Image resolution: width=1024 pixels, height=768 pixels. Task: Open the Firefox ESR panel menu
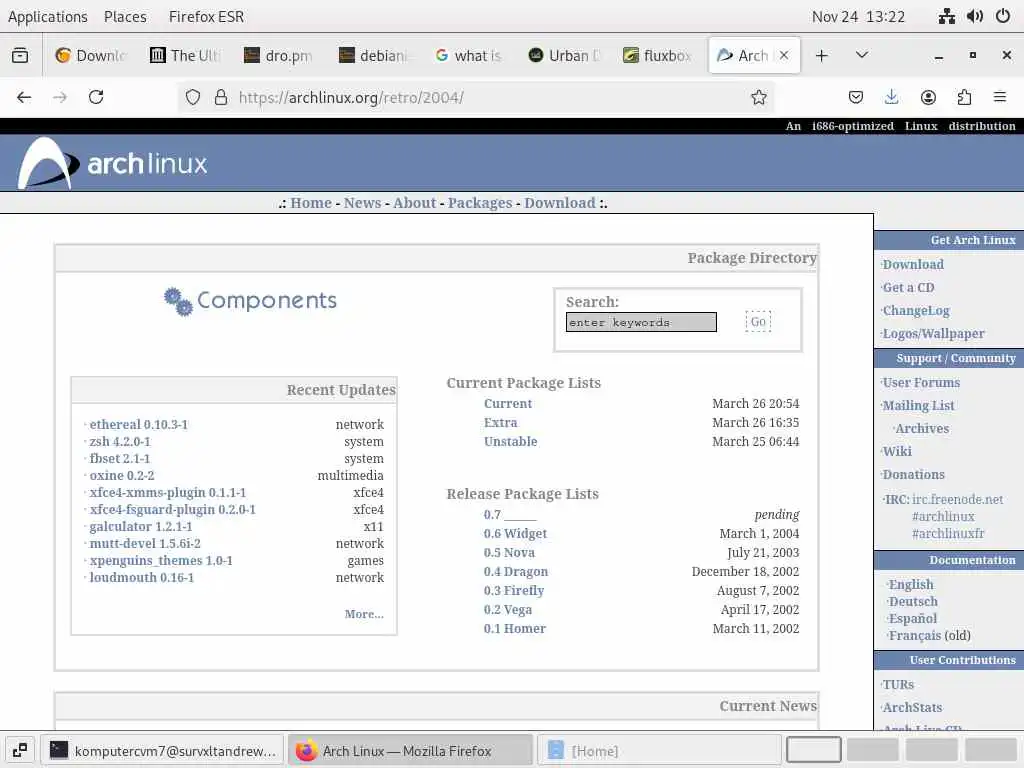(206, 16)
